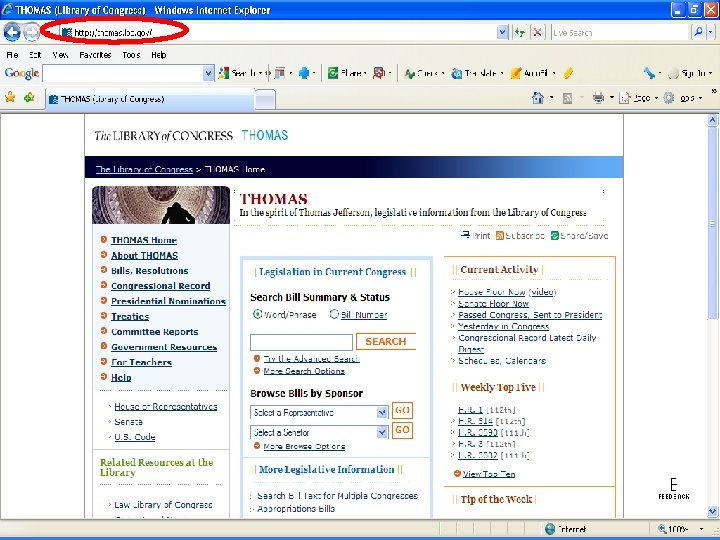
Task: Click the Share/Save icon on page
Action: pos(555,236)
